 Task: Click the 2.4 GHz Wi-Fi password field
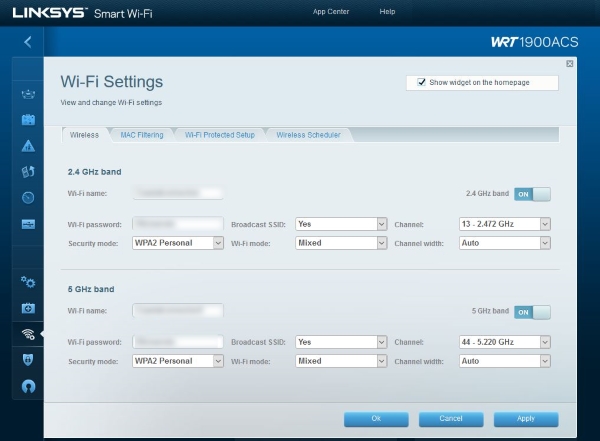178,224
